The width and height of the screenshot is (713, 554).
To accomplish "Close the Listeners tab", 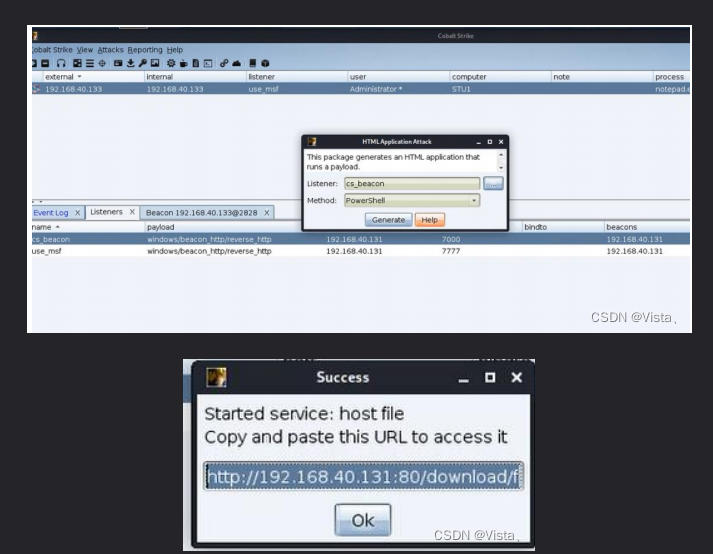I will [132, 212].
